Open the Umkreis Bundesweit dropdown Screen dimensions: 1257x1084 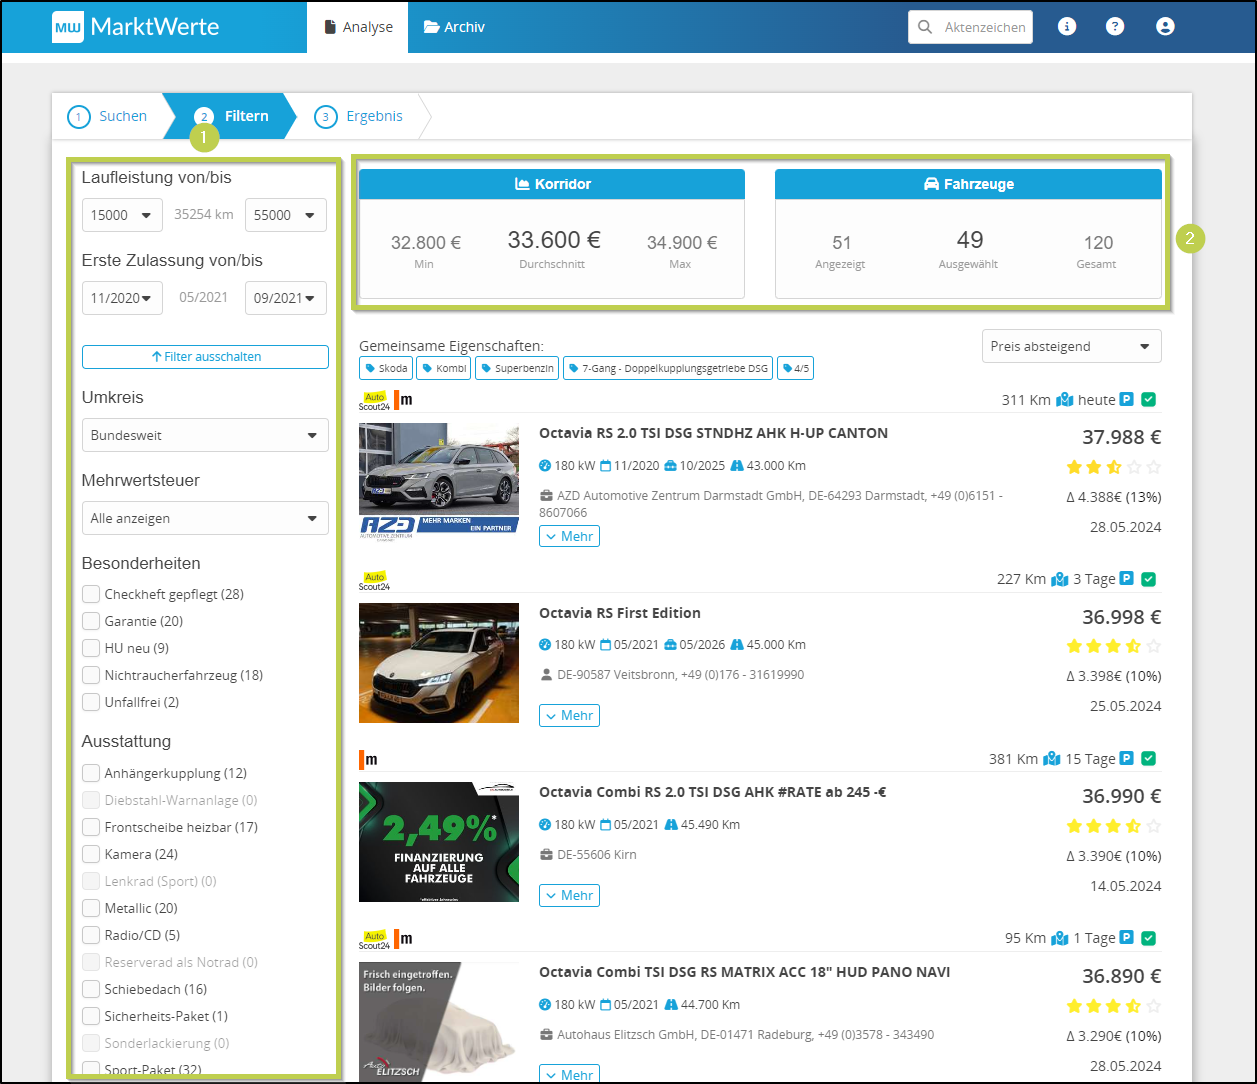point(205,435)
